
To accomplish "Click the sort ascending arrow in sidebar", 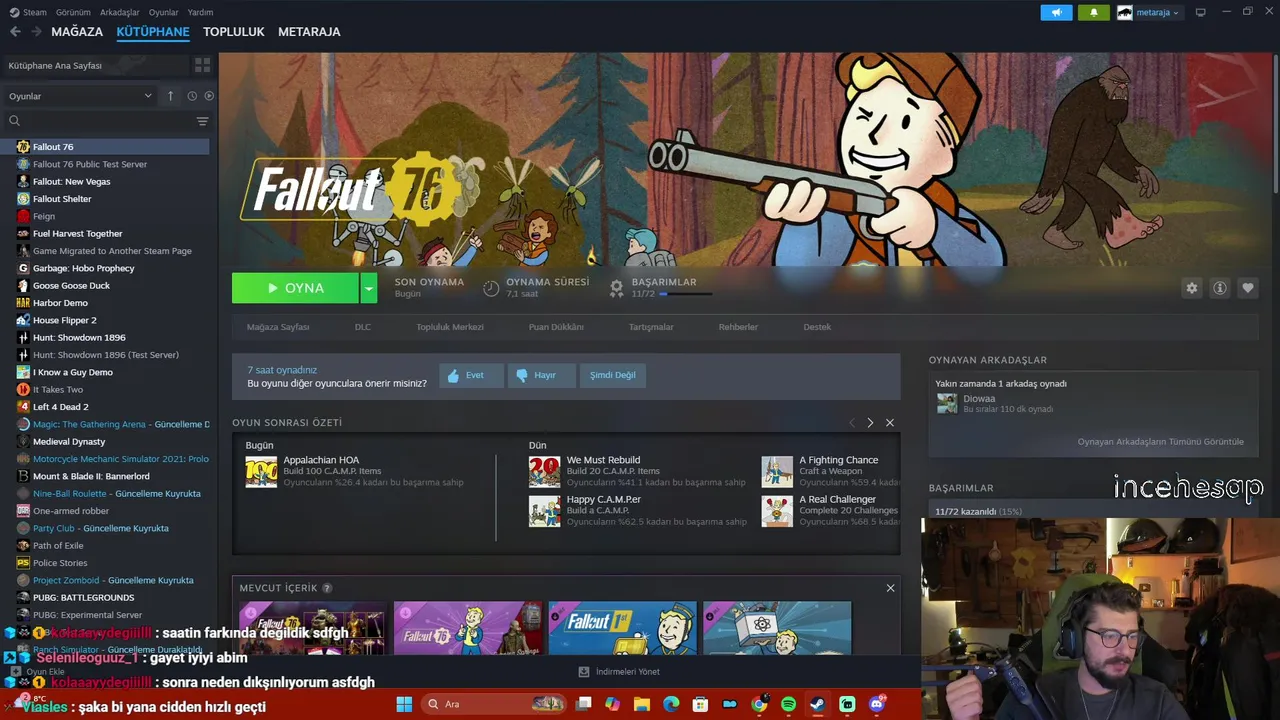I will [x=170, y=96].
